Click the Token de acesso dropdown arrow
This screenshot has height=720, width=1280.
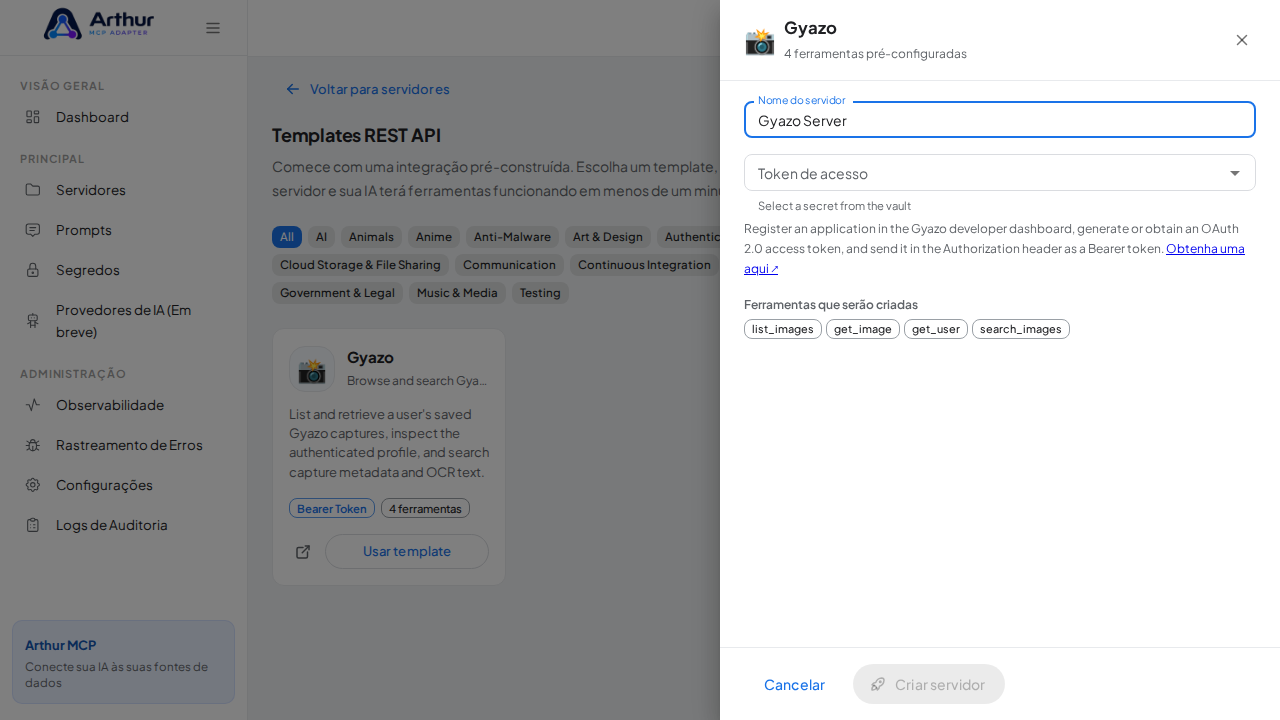coord(1235,173)
